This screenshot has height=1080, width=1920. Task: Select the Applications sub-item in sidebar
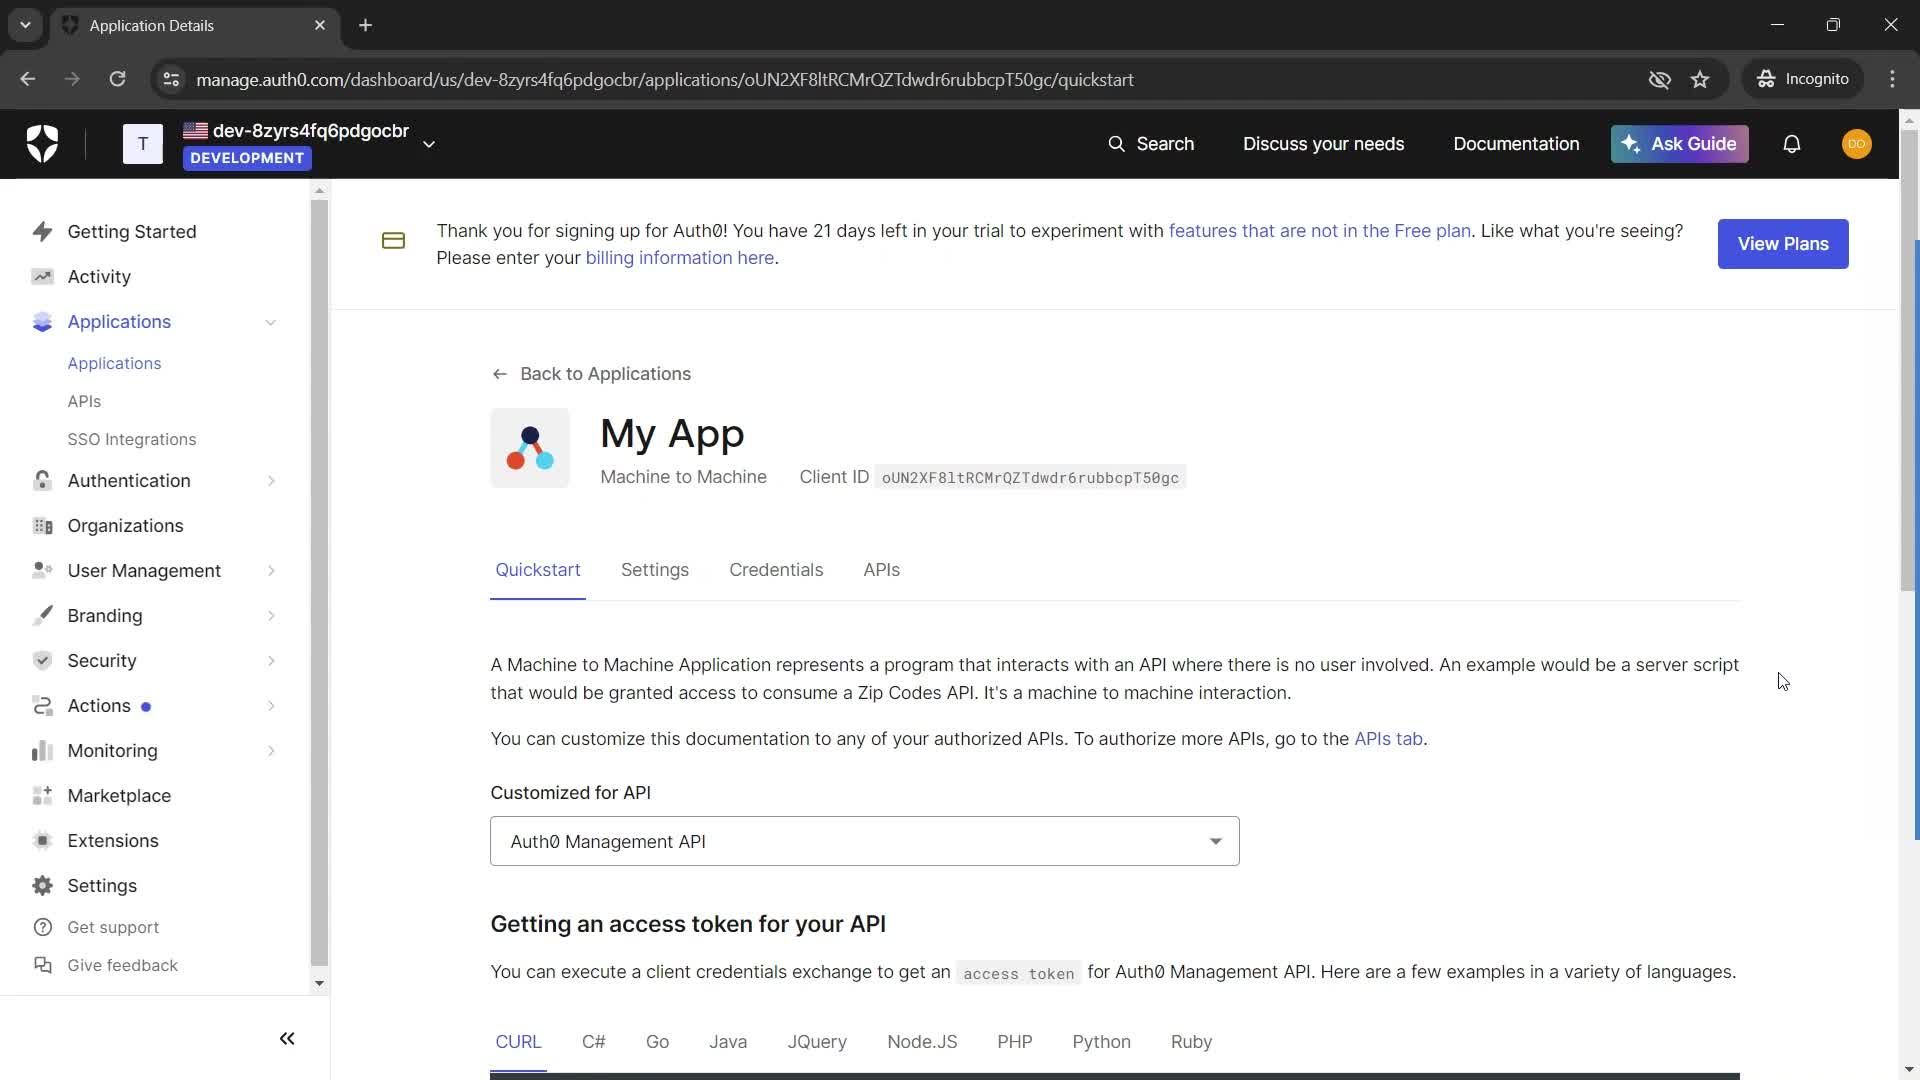click(x=114, y=364)
